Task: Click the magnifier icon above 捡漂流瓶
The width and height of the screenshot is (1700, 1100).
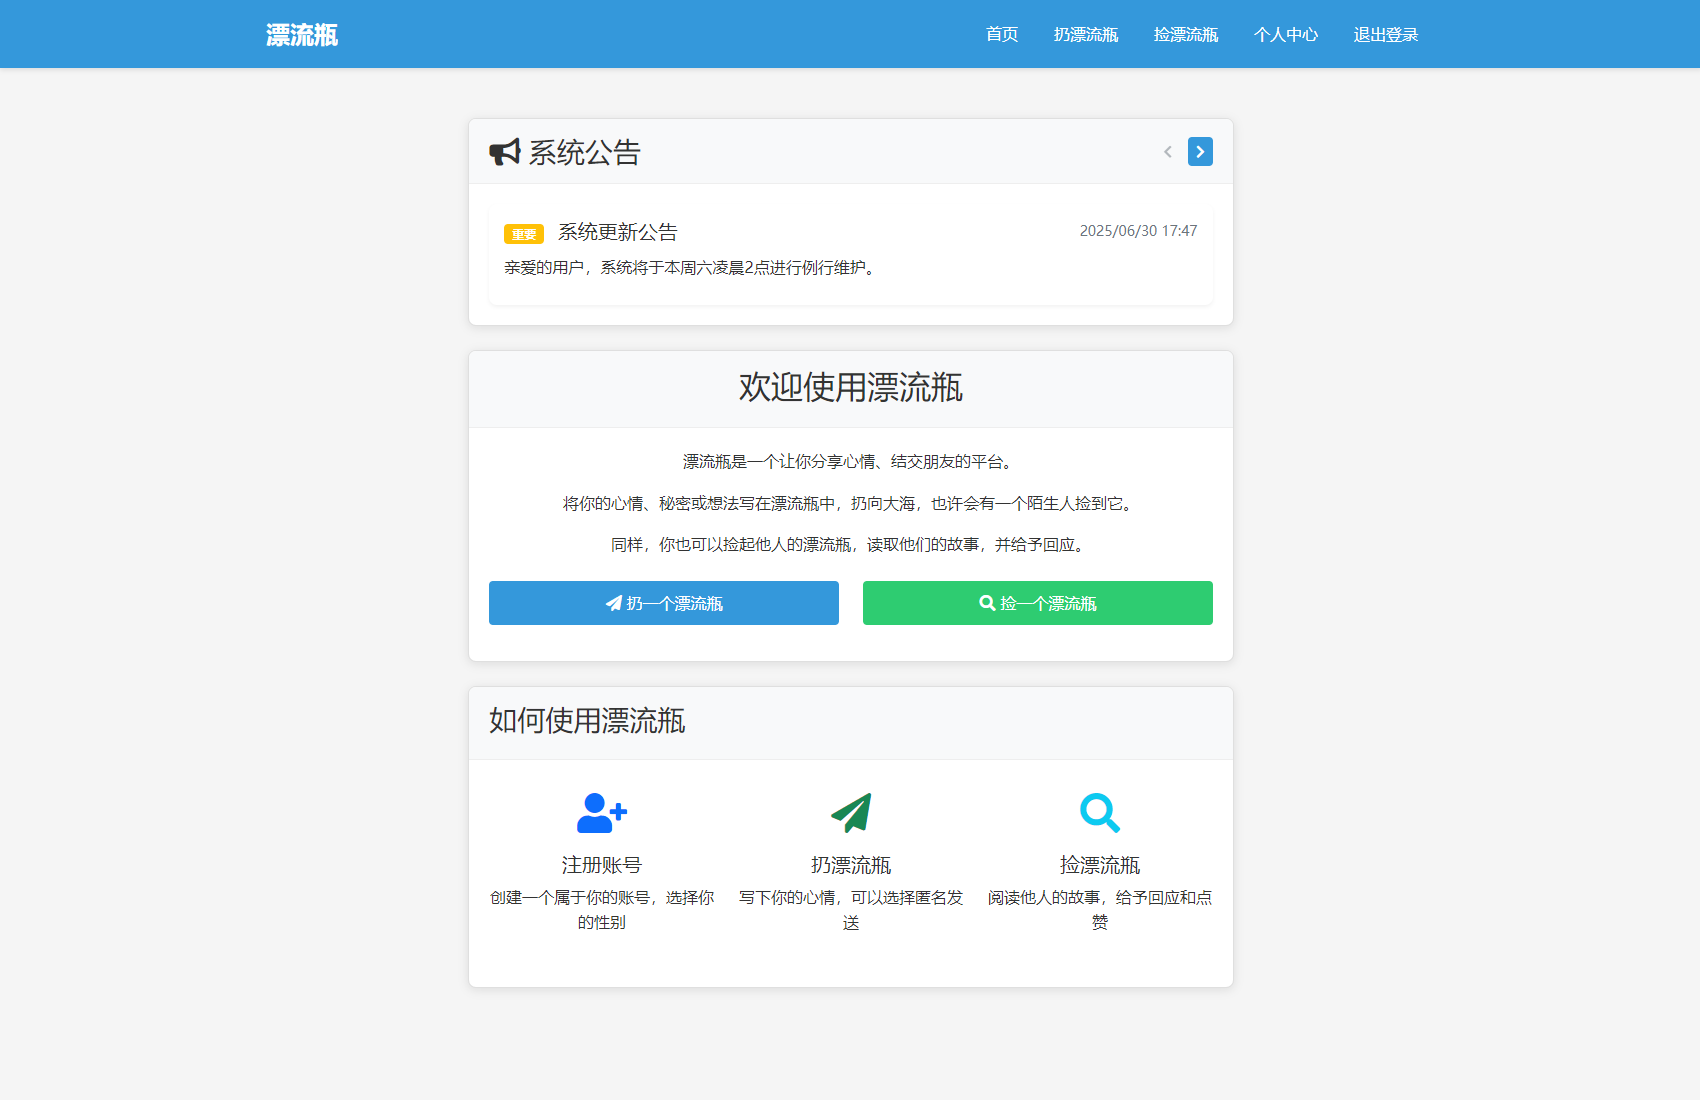Action: click(x=1100, y=813)
